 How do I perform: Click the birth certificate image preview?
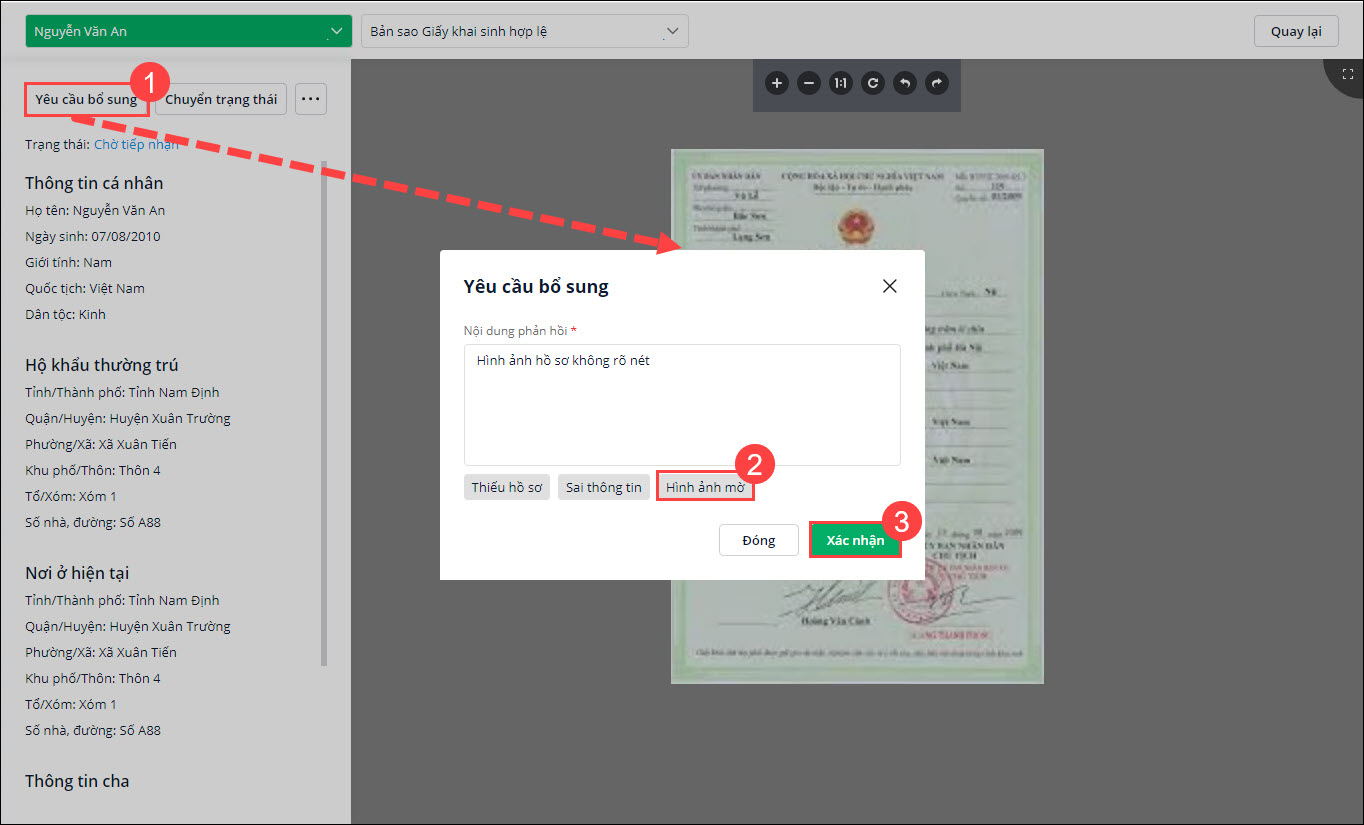tap(857, 416)
